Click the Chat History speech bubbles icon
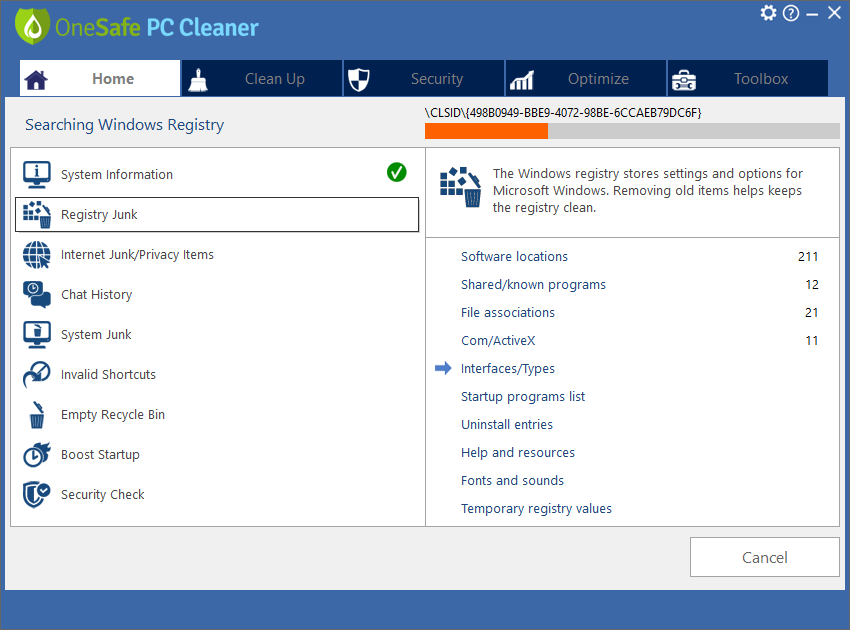The width and height of the screenshot is (850, 630). (37, 294)
